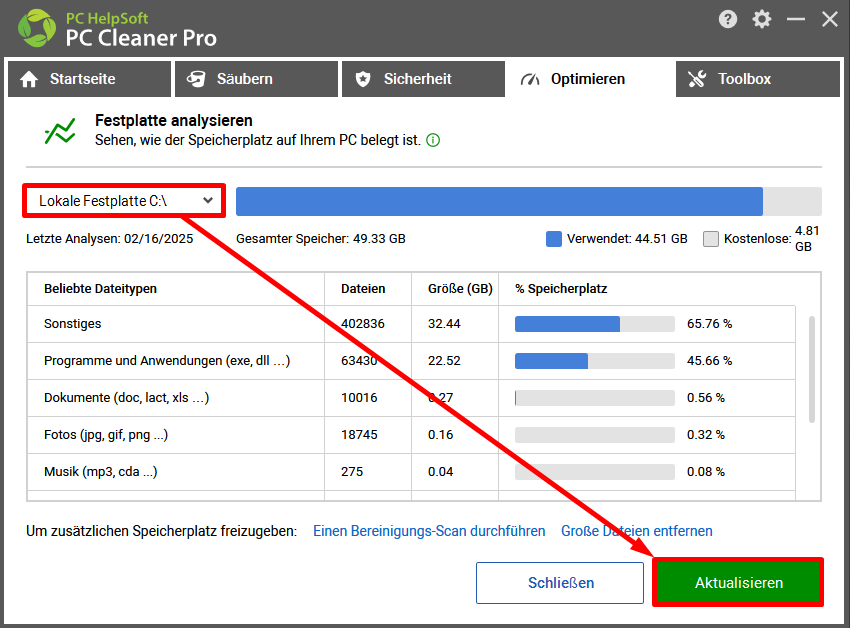Image resolution: width=850 pixels, height=628 pixels.
Task: Click the info icon beside description text
Action: [x=433, y=140]
